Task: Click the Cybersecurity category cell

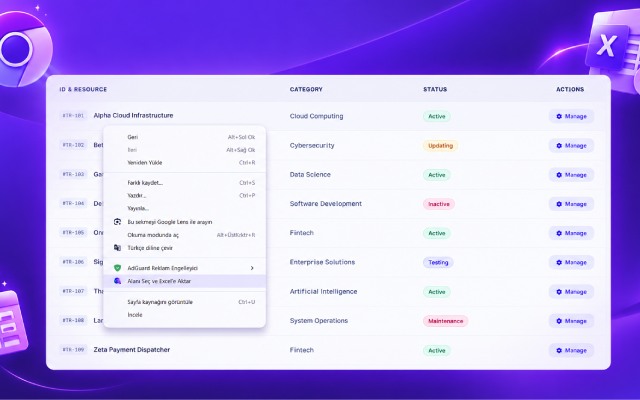Action: [312, 146]
